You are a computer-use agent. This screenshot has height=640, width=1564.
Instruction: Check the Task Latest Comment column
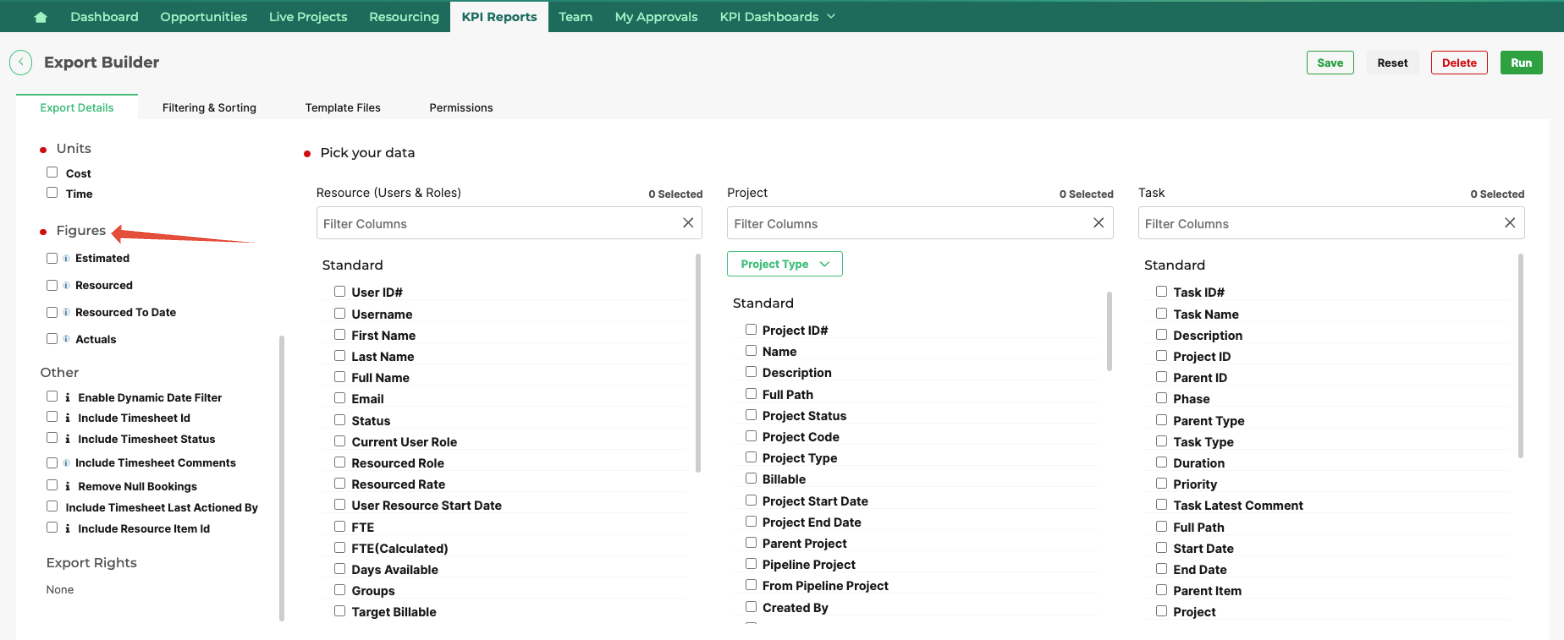point(1162,504)
